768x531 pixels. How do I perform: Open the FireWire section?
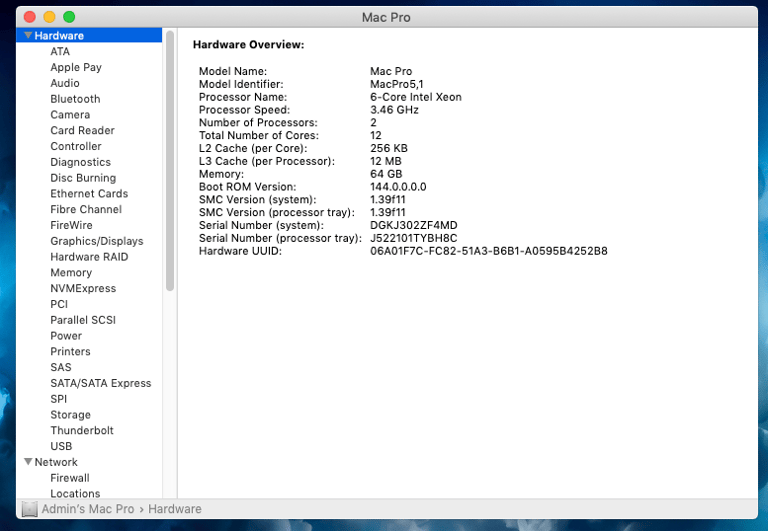pyautogui.click(x=71, y=225)
